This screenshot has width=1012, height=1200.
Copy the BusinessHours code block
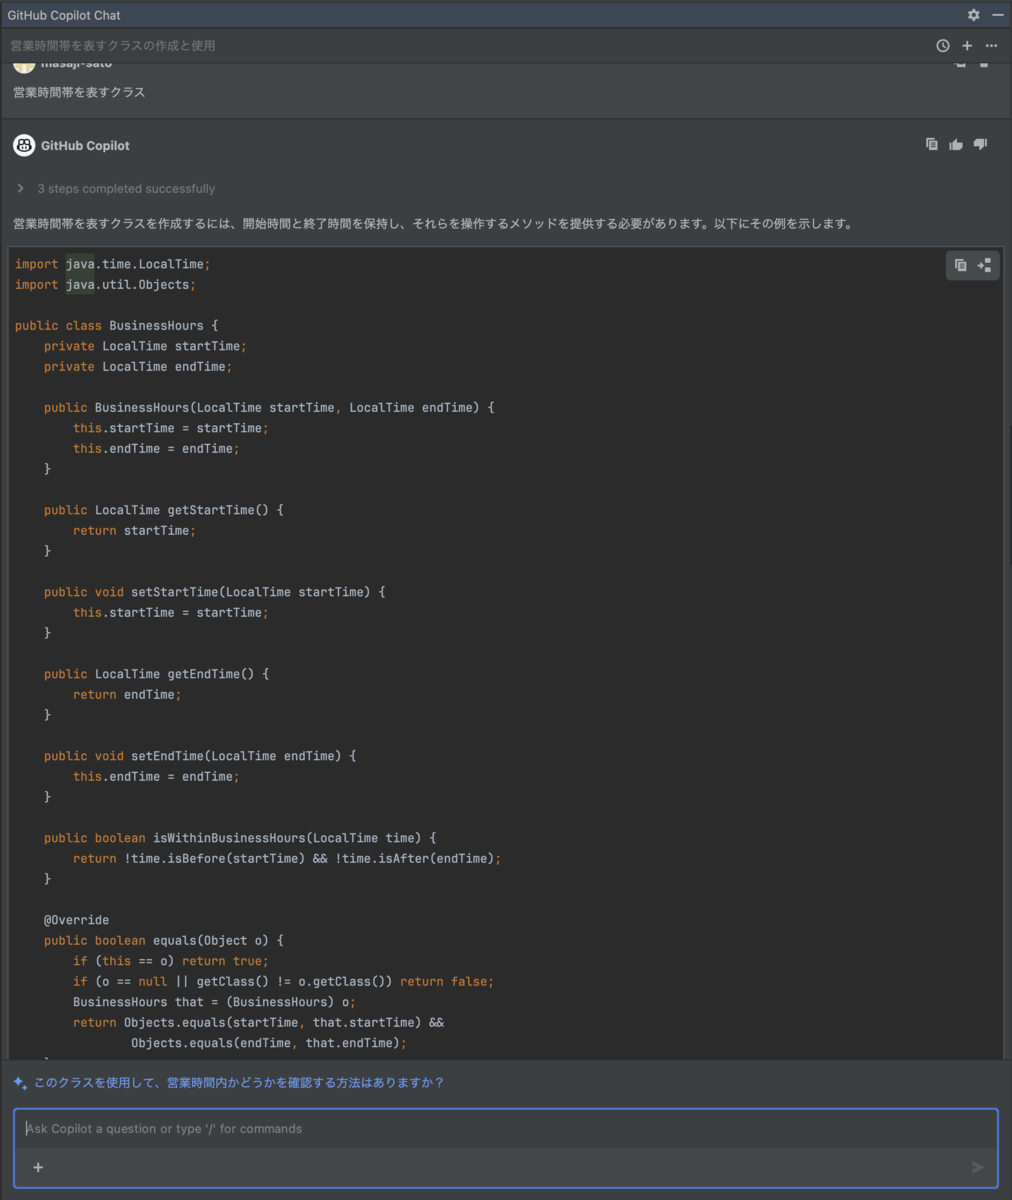[961, 265]
